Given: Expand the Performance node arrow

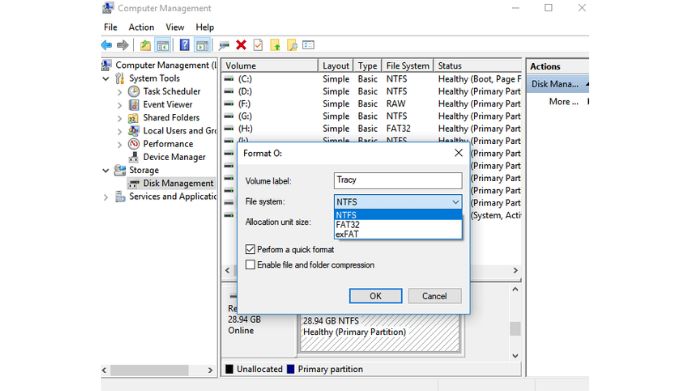Looking at the screenshot, I should click(119, 145).
